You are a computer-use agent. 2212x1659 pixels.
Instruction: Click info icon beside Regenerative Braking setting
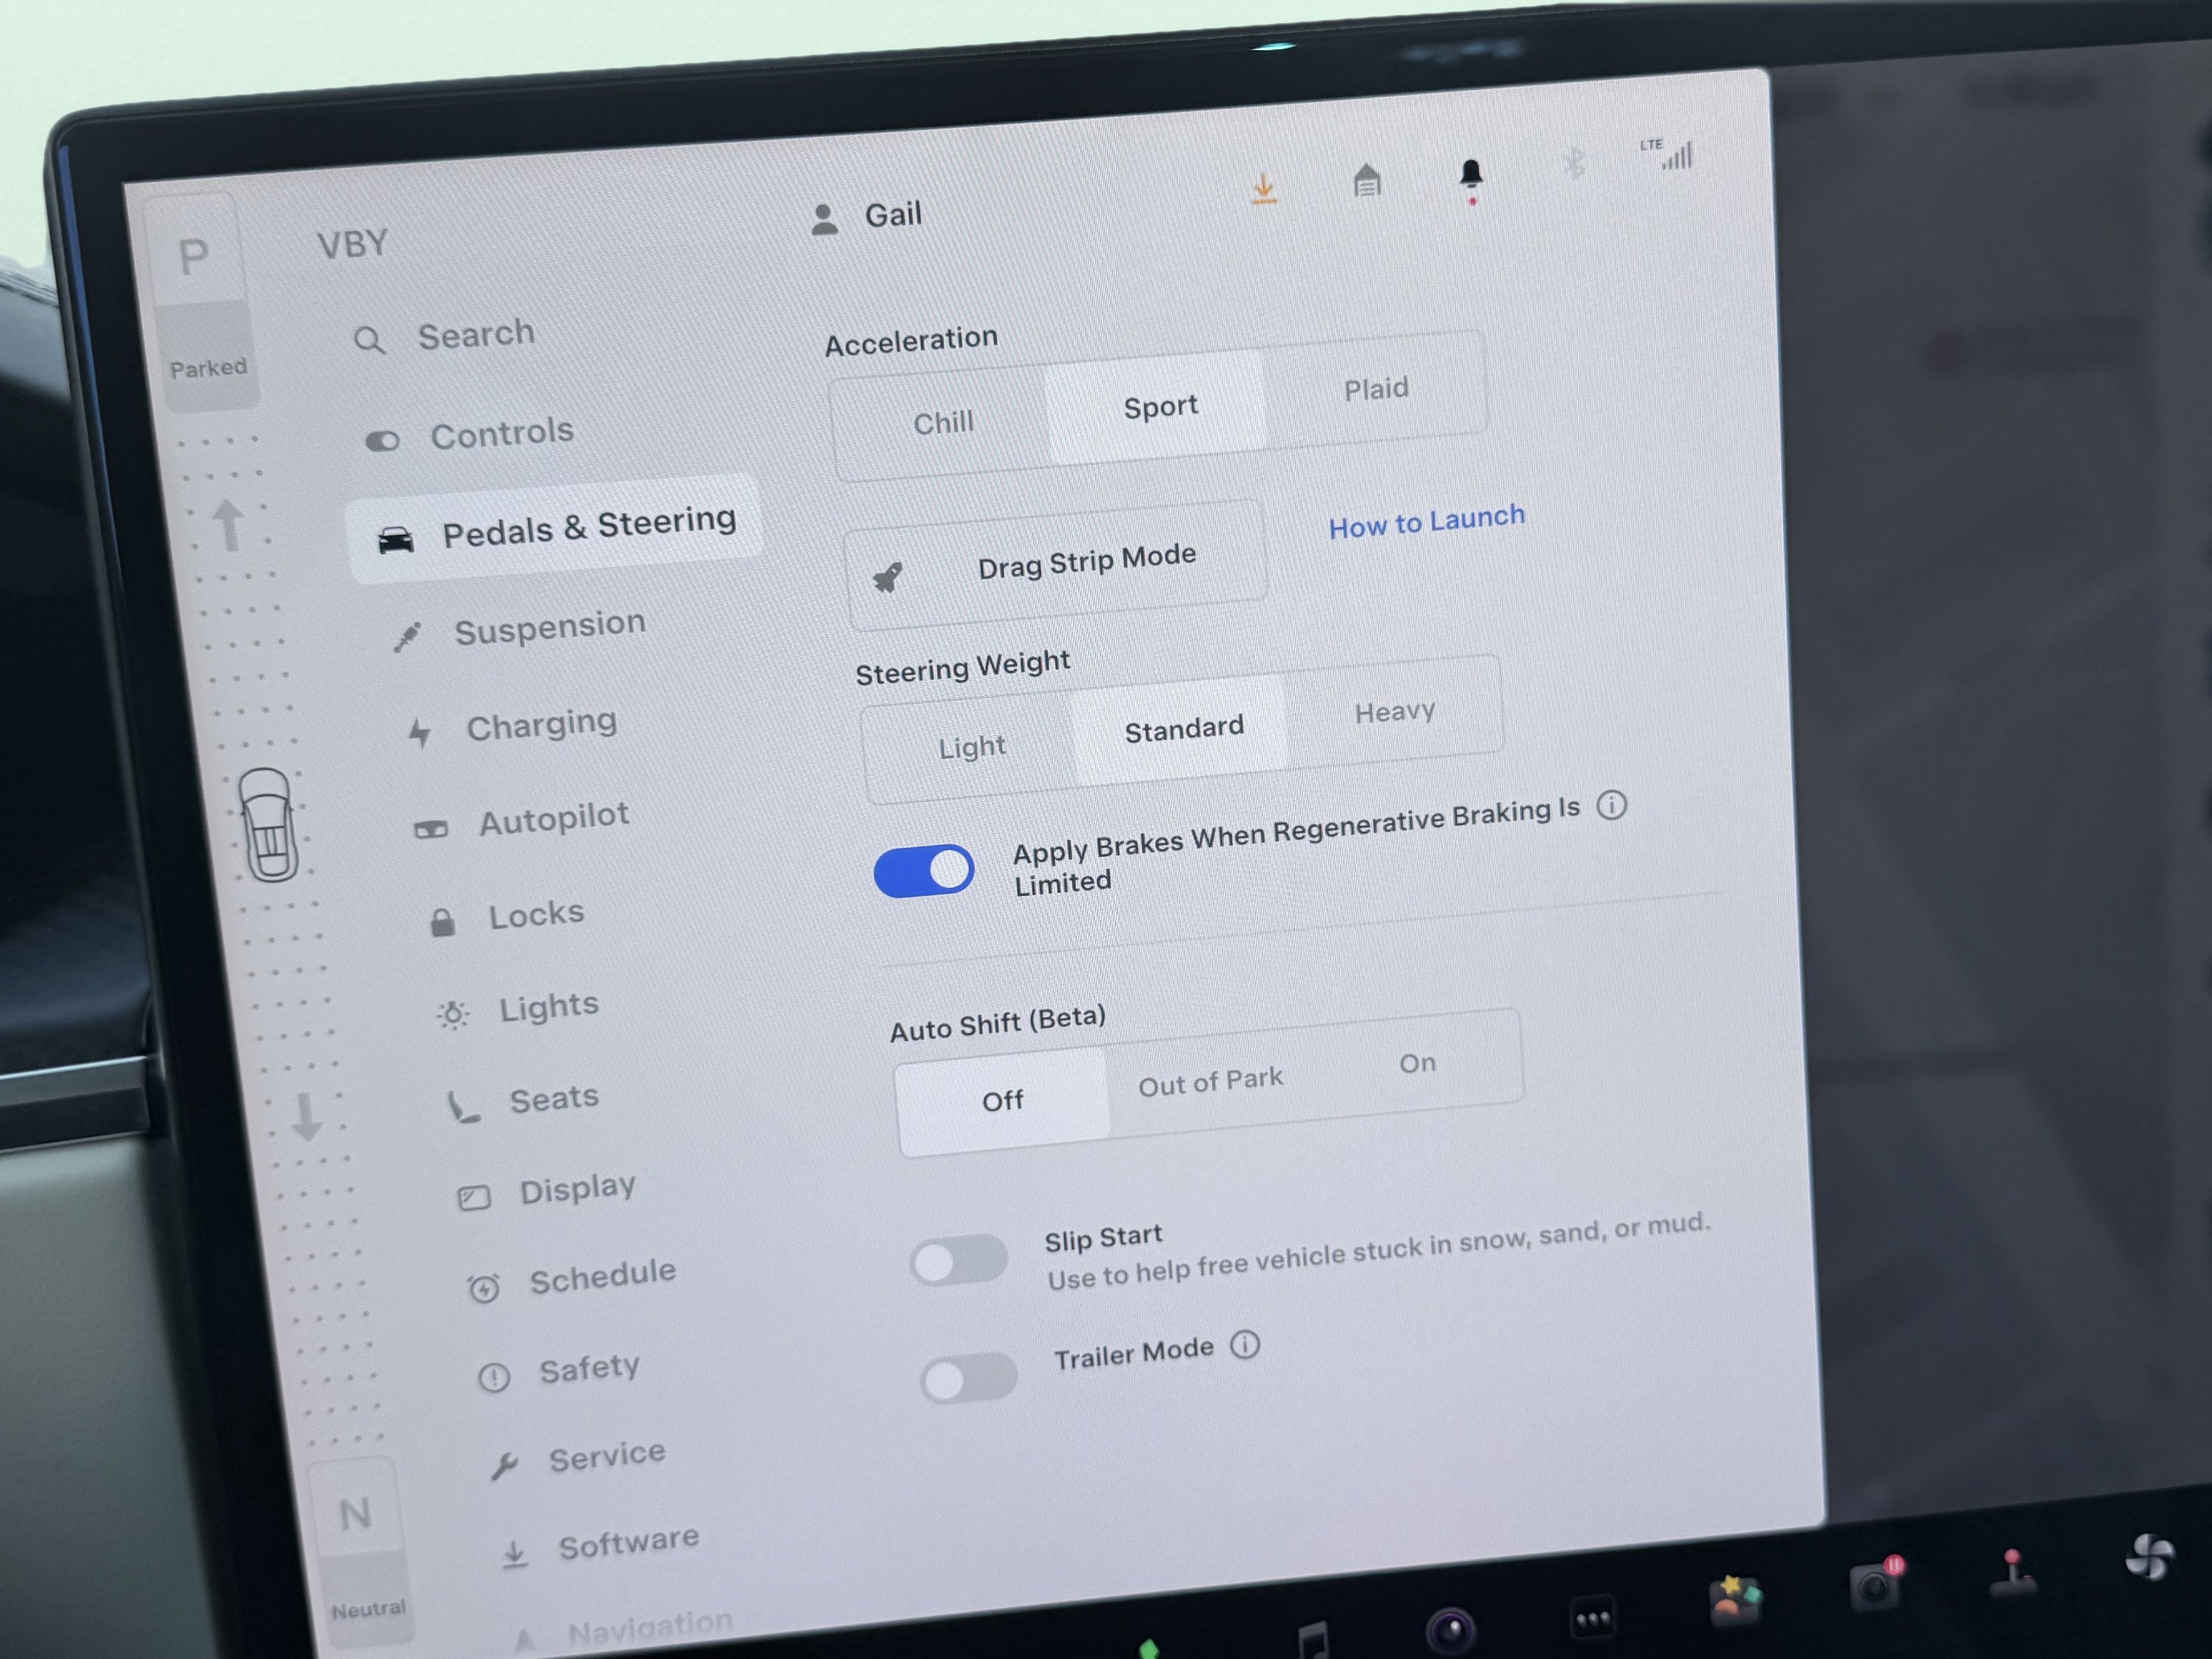[1611, 805]
